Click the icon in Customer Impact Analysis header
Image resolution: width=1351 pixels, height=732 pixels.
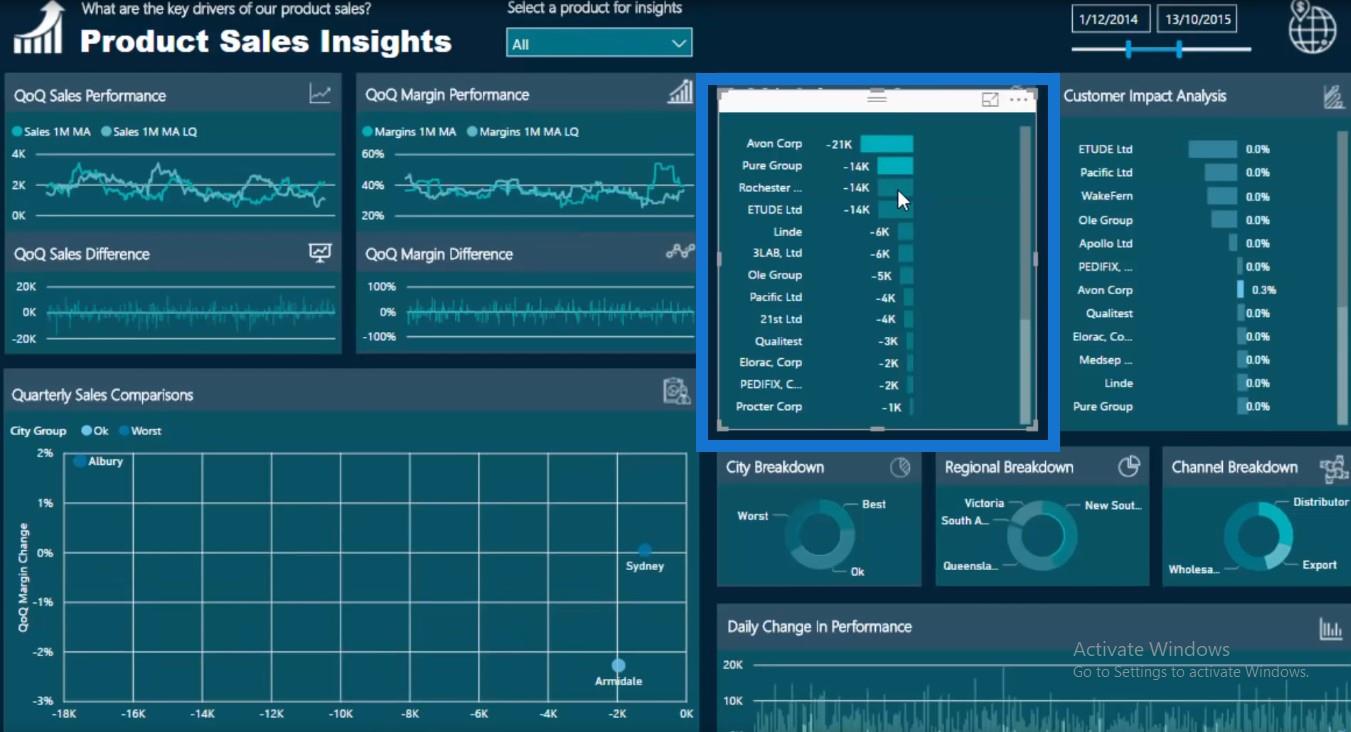pyautogui.click(x=1333, y=96)
